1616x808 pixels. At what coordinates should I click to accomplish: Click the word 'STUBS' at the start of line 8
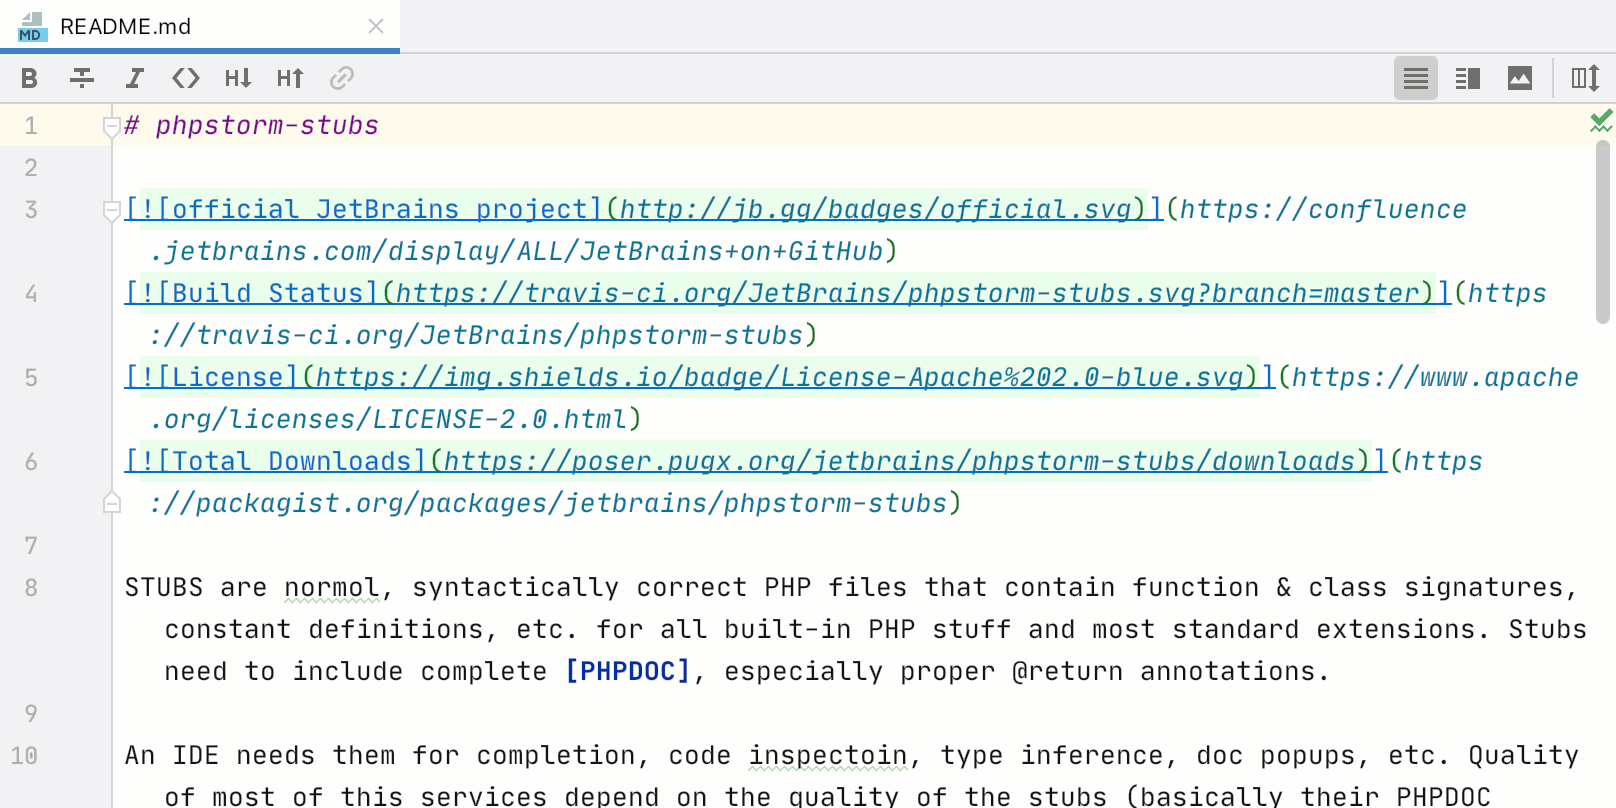click(164, 587)
